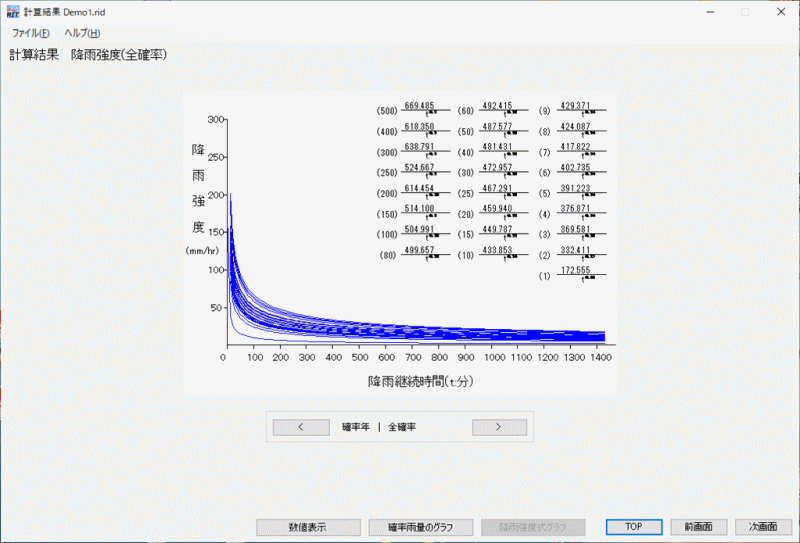The image size is (800, 543).
Task: Go back with the 前画面 button
Action: coord(698,527)
